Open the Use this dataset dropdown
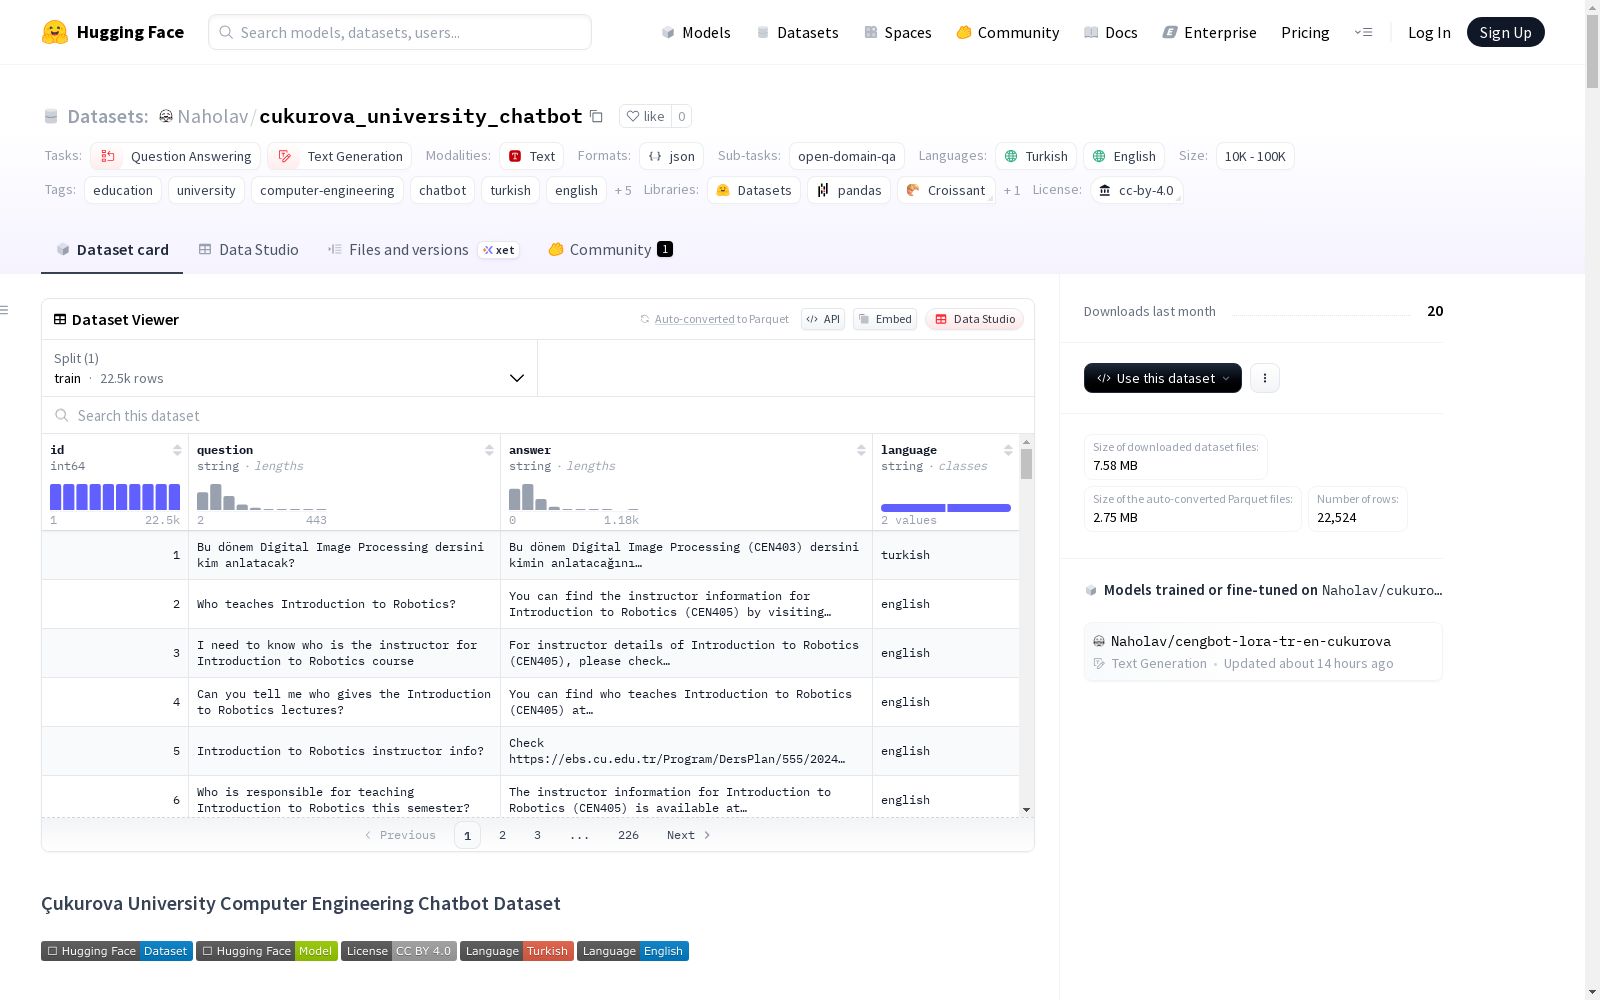 pos(1163,378)
